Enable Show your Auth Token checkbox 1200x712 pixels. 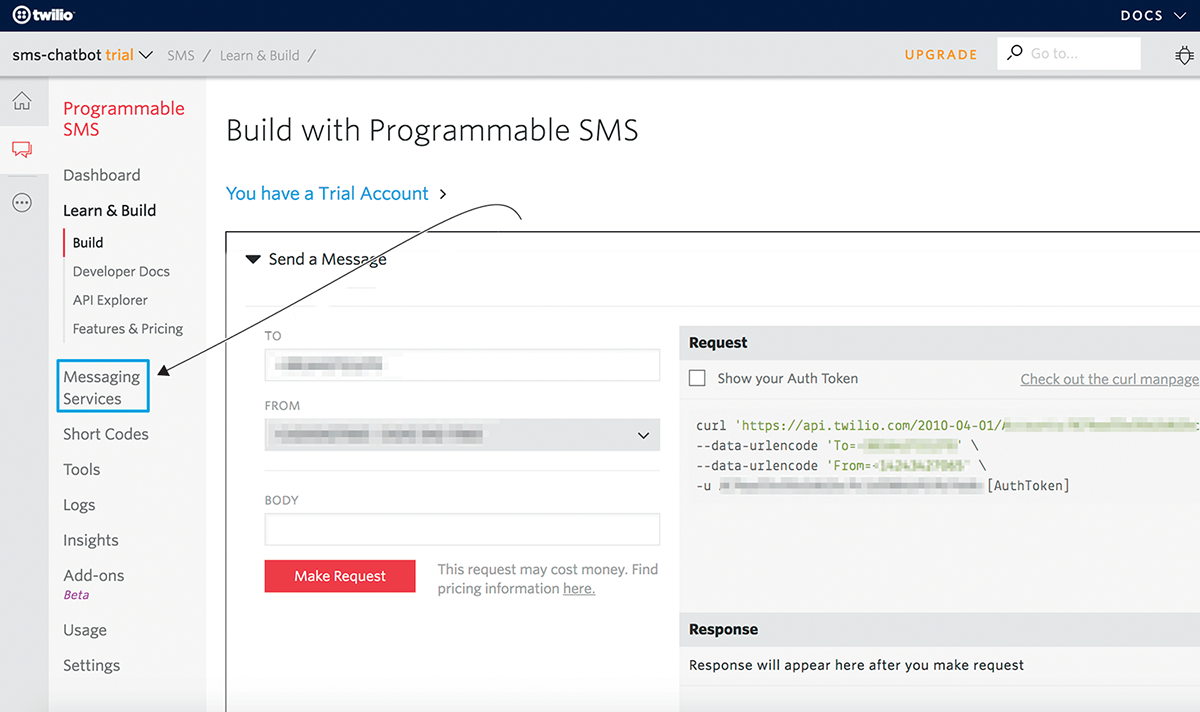point(697,378)
